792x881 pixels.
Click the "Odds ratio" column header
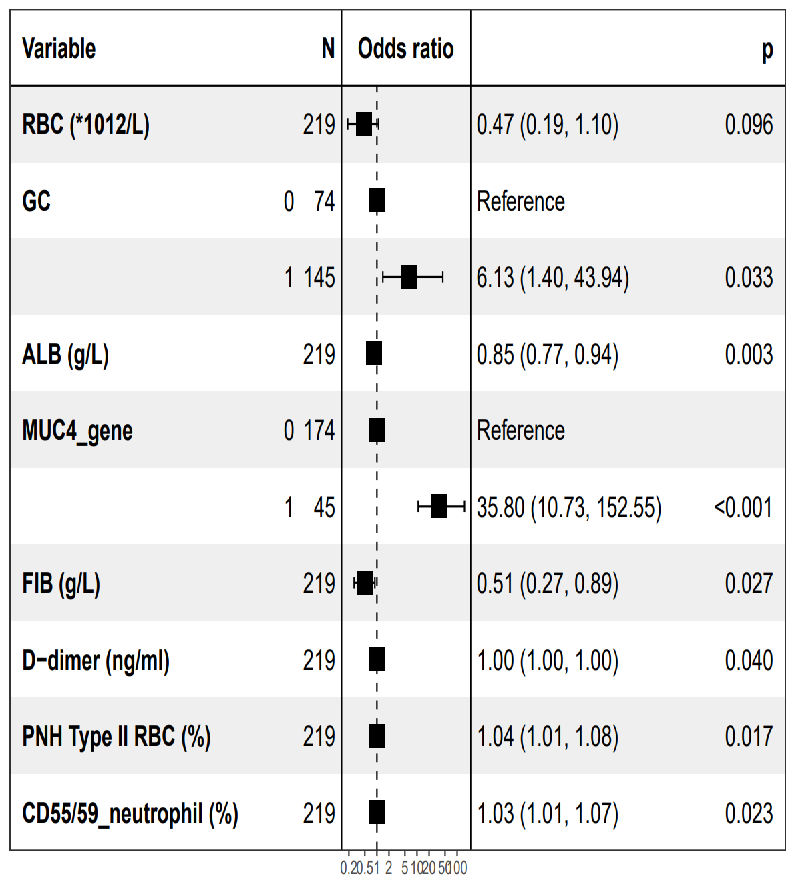point(405,49)
